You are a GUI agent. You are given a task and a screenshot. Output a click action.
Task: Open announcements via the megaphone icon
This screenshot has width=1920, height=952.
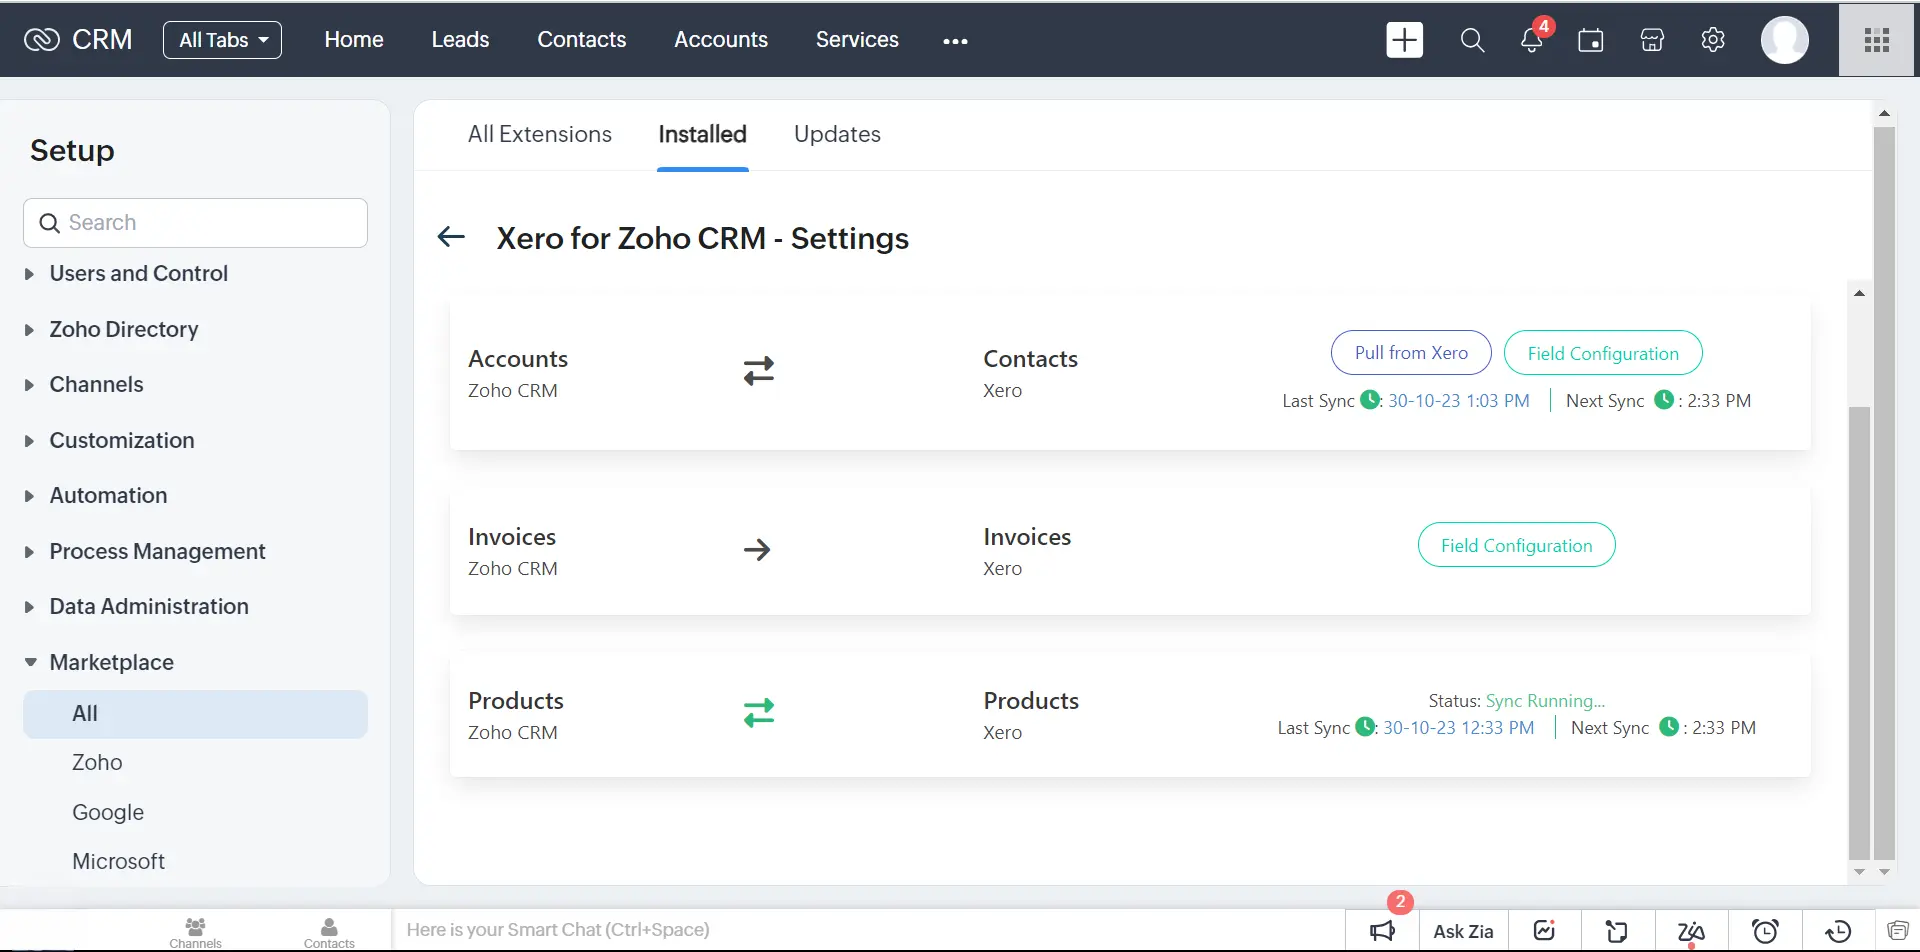pos(1382,930)
